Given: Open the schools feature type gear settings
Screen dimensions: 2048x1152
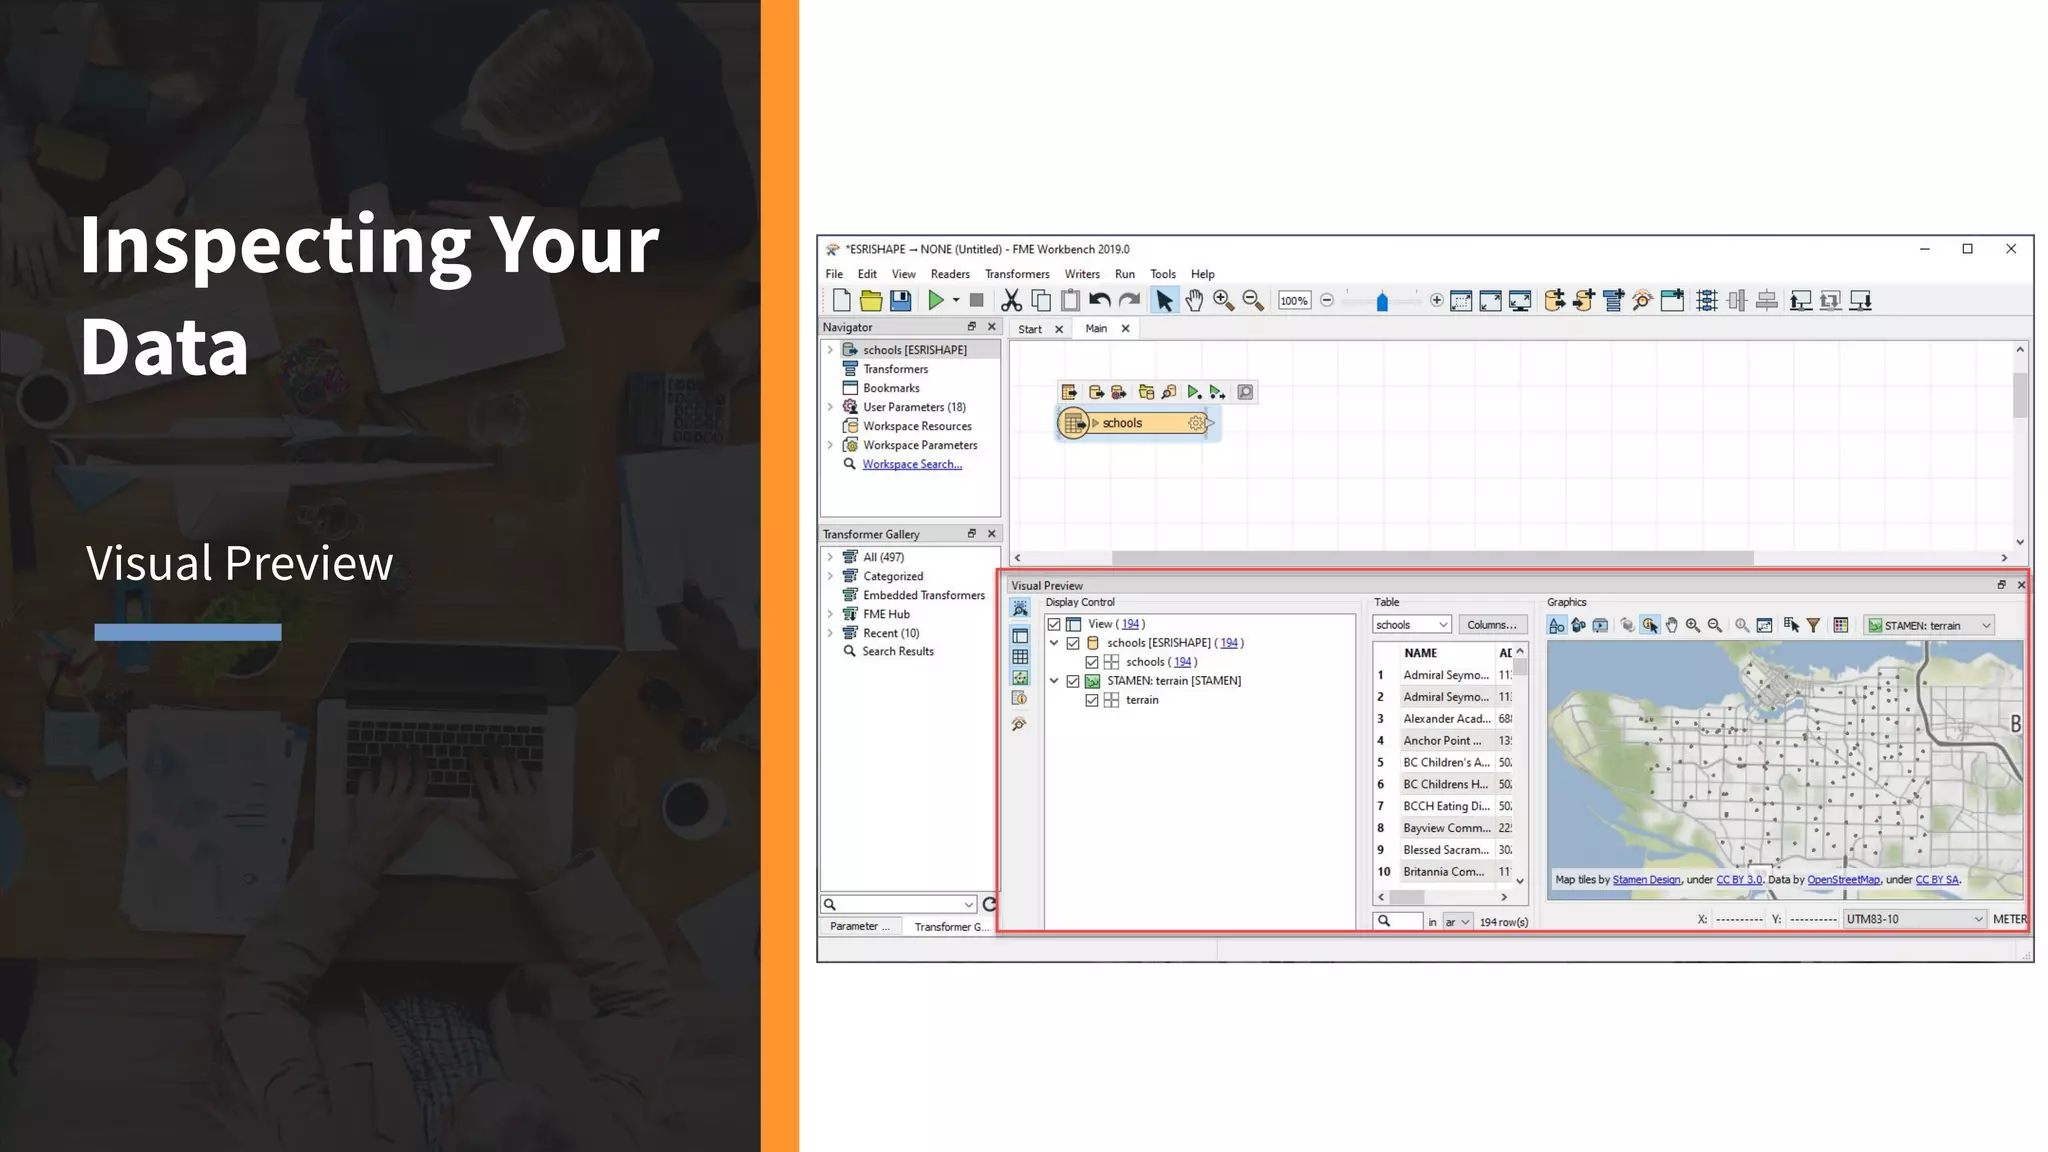Looking at the screenshot, I should tap(1195, 424).
